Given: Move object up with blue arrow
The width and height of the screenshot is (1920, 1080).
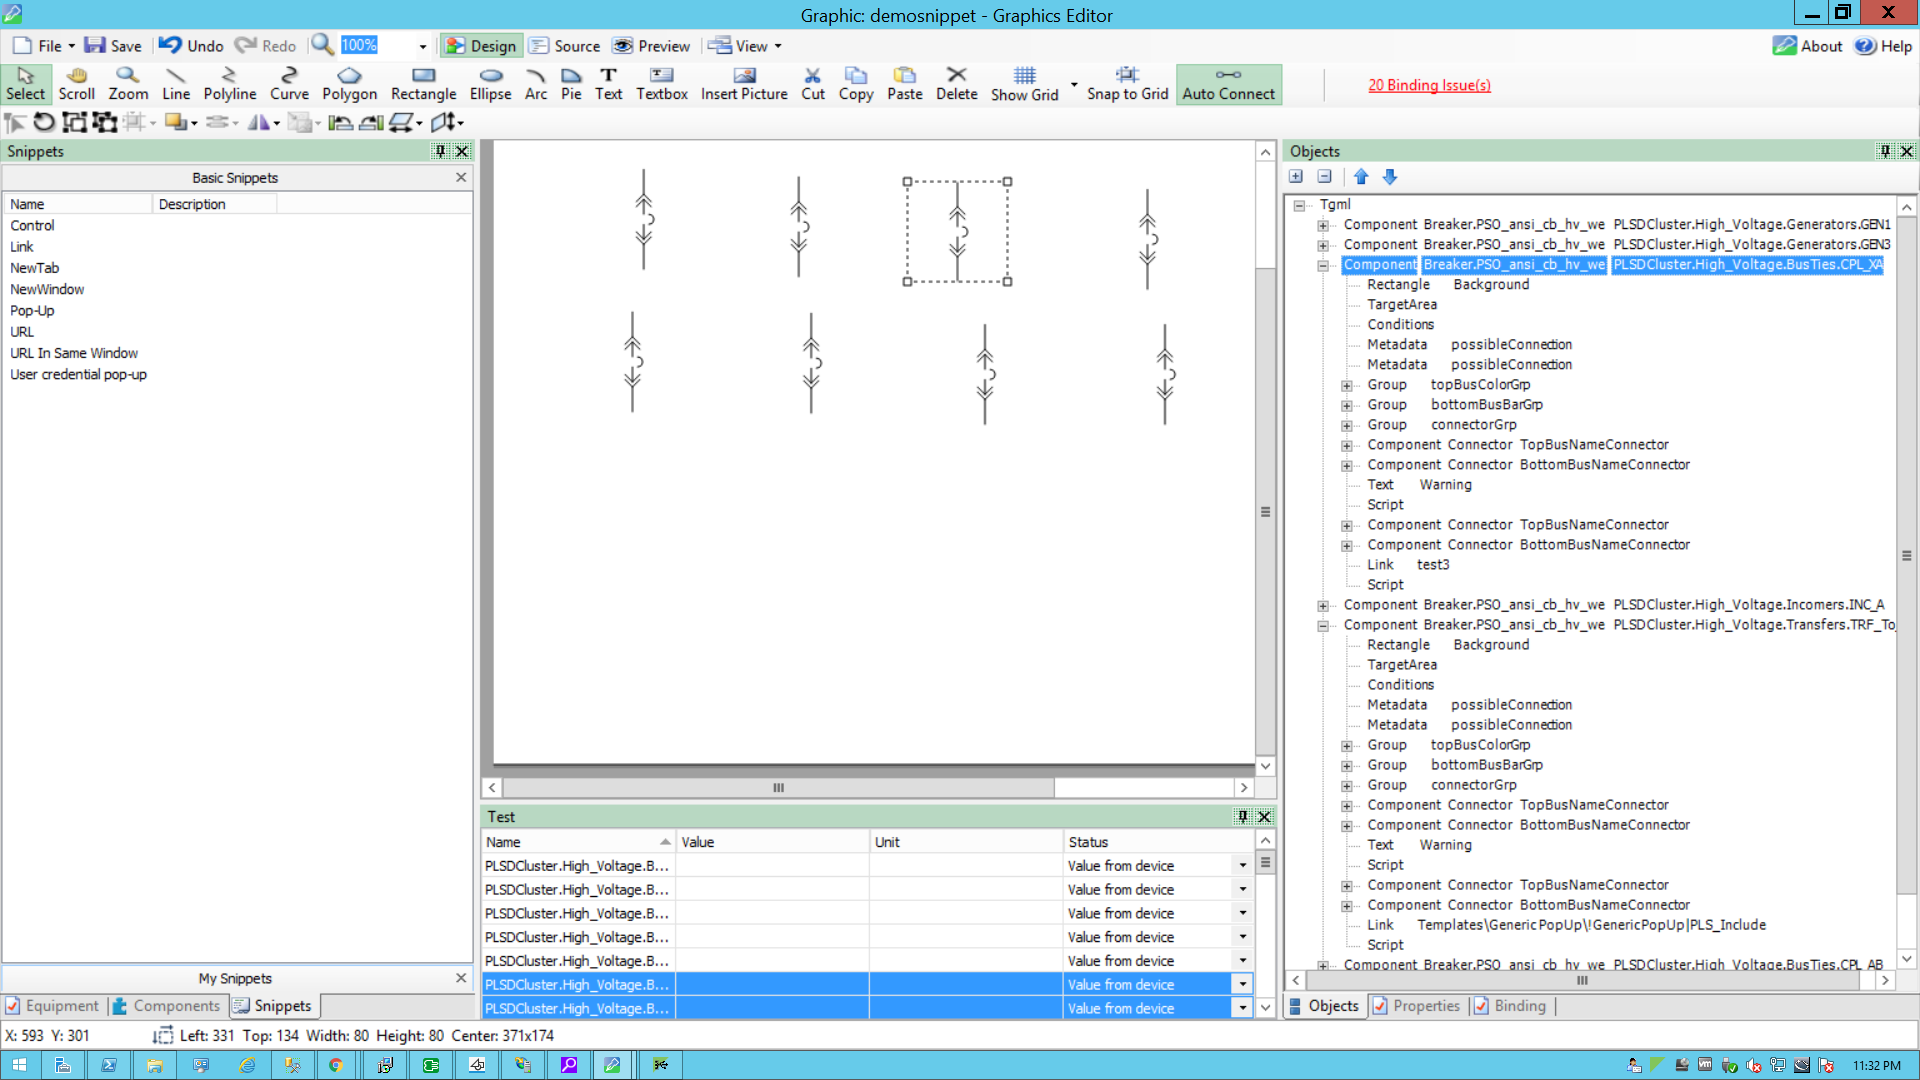Looking at the screenshot, I should (1361, 177).
